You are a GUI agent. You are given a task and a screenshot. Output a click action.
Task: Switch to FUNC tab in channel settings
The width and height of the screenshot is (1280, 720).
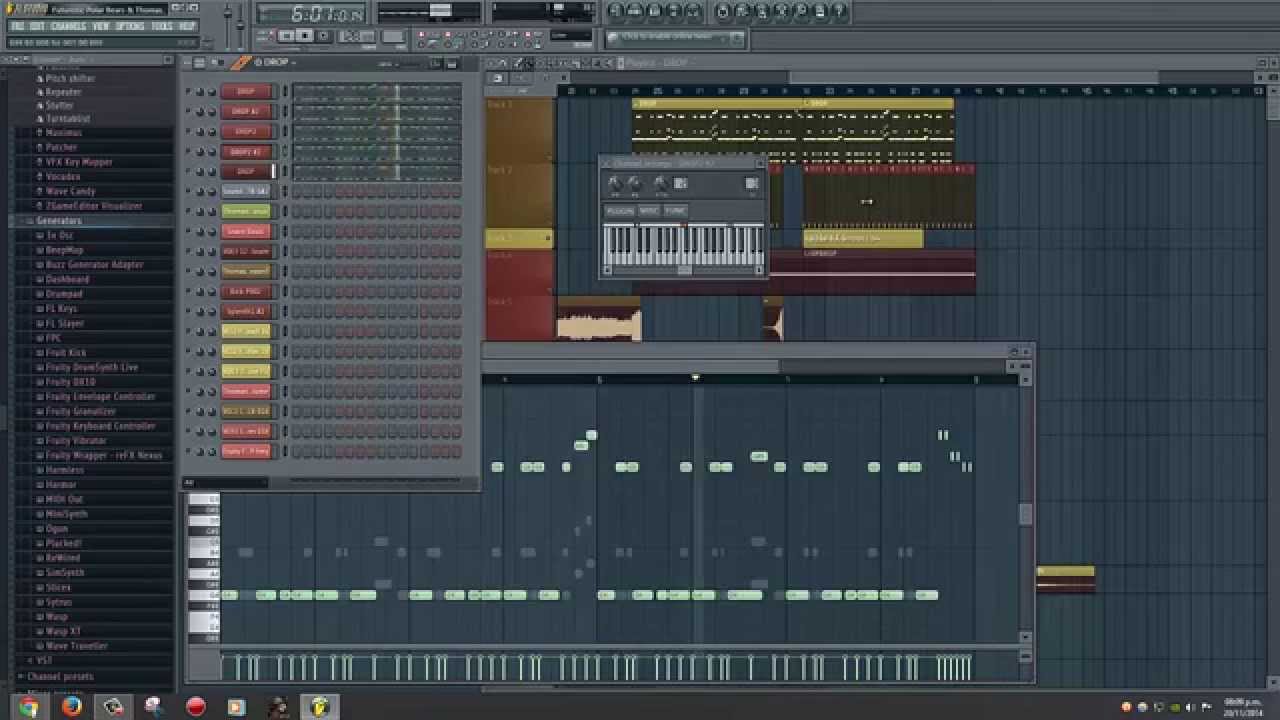coord(675,211)
